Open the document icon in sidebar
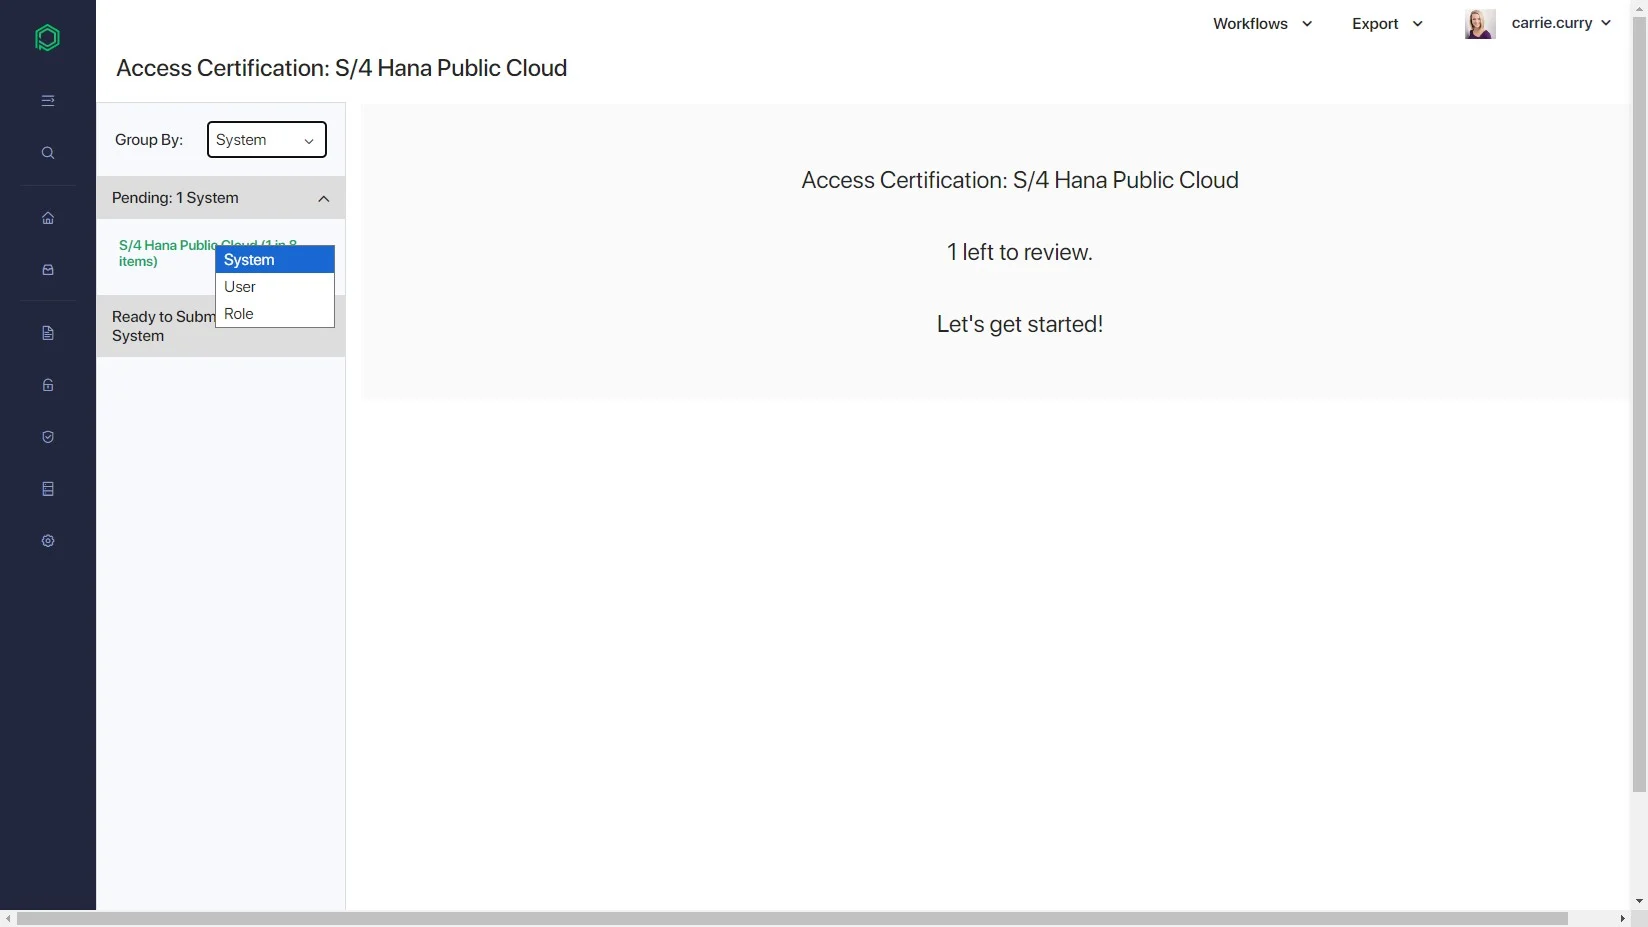 pyautogui.click(x=47, y=333)
